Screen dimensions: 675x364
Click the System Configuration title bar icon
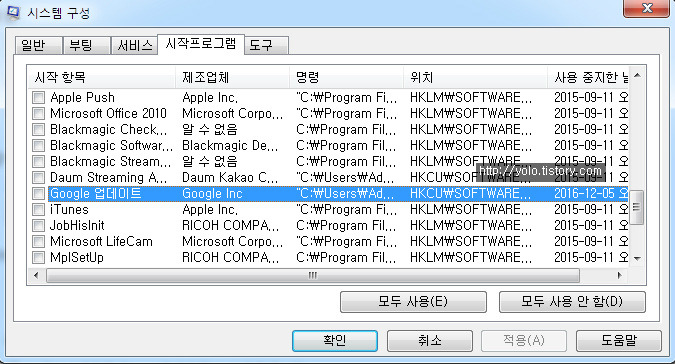tap(13, 12)
